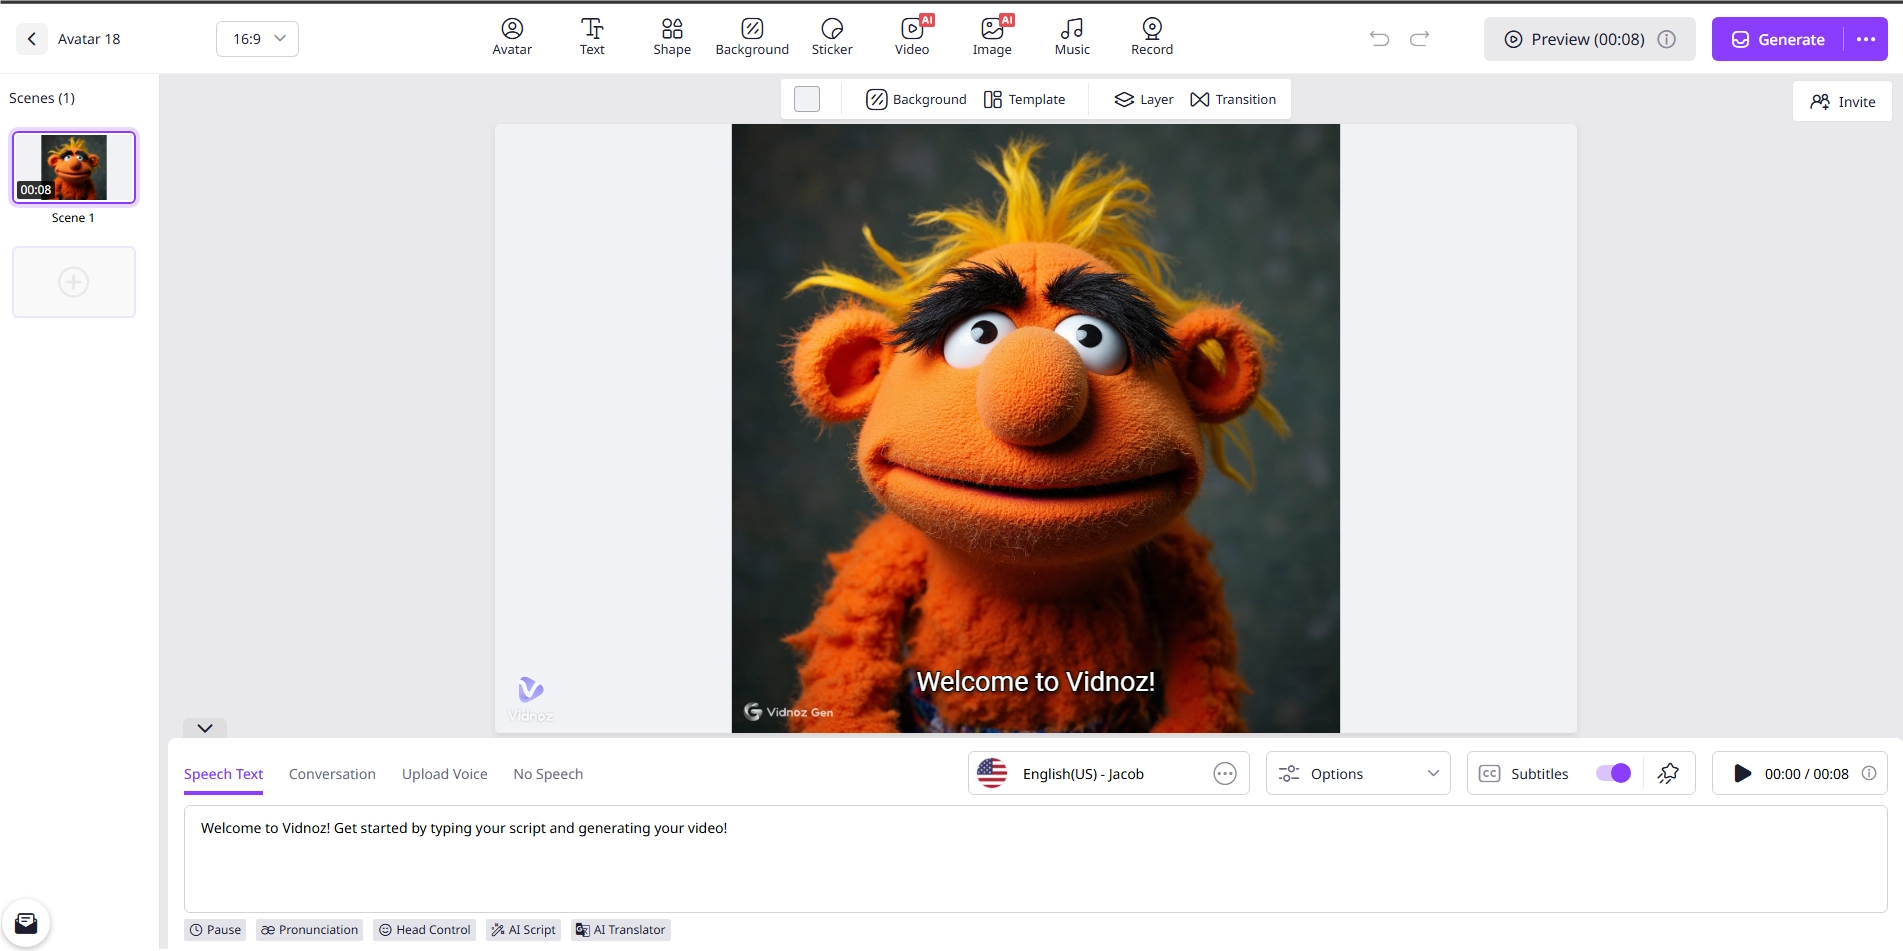The image size is (1903, 951).
Task: Select the Text tool
Action: 592,36
